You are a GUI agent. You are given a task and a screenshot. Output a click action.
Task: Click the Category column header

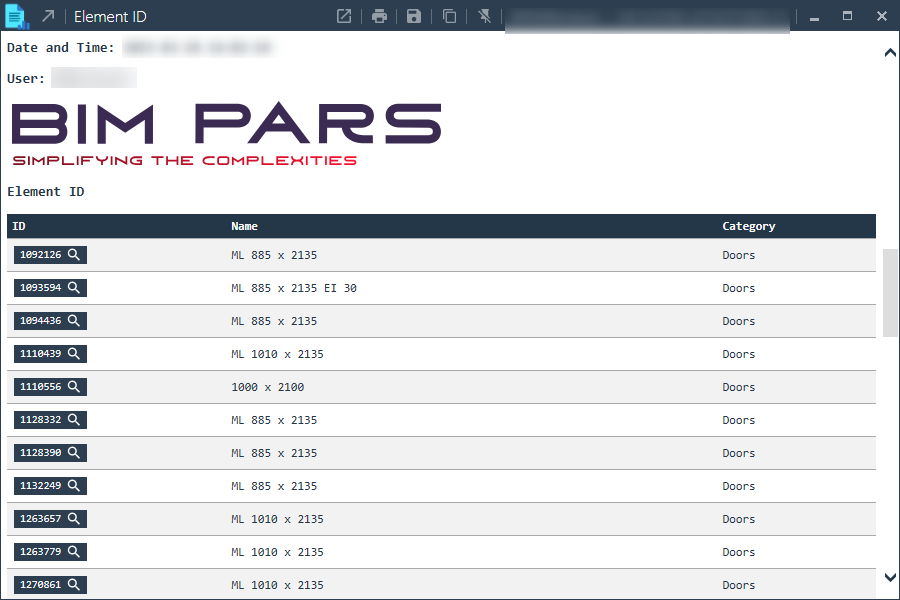point(748,226)
